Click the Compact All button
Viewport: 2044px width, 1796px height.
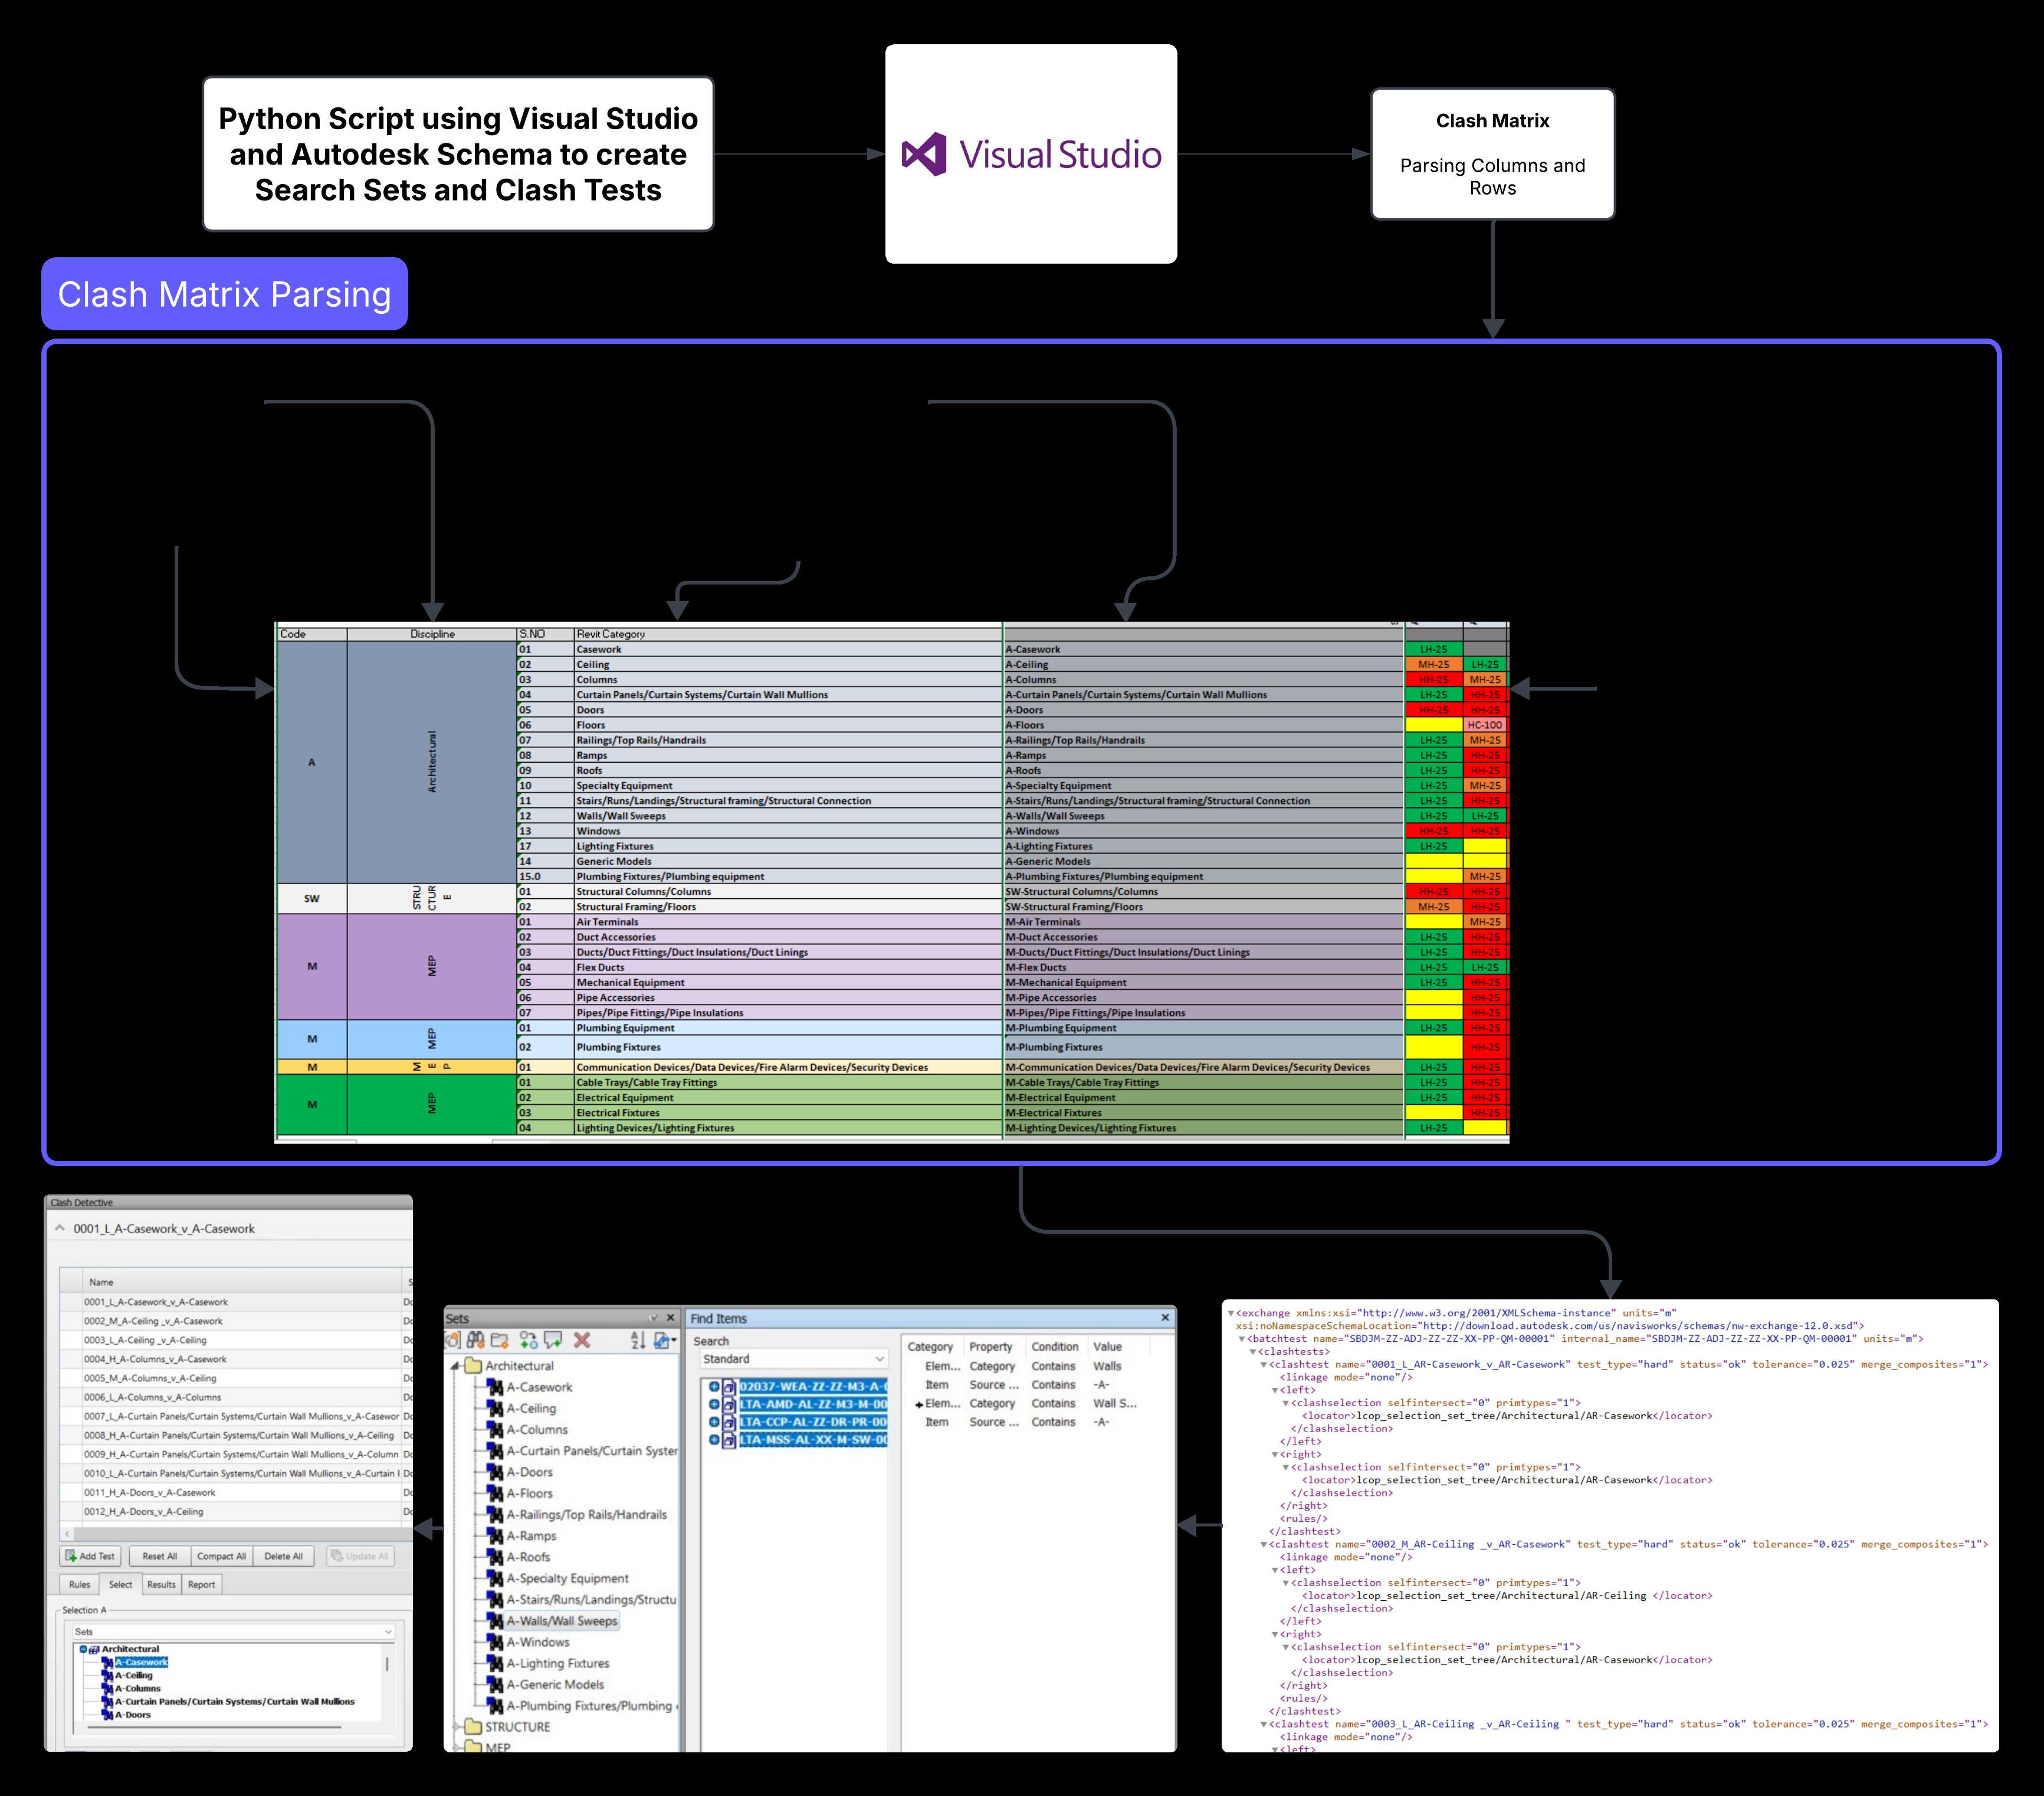(x=221, y=1556)
